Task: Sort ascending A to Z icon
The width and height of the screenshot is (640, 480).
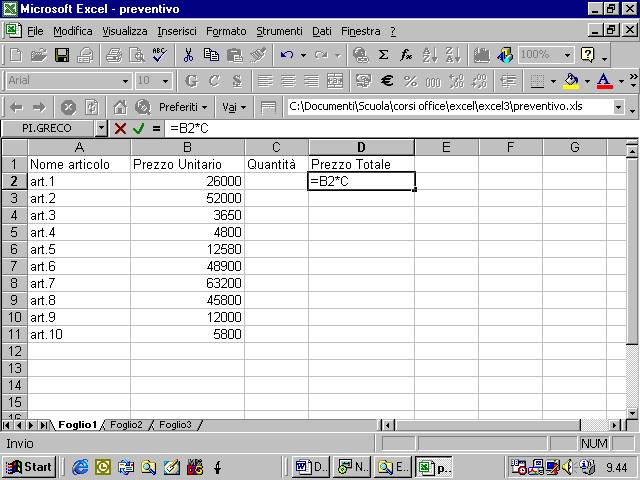Action: click(430, 55)
